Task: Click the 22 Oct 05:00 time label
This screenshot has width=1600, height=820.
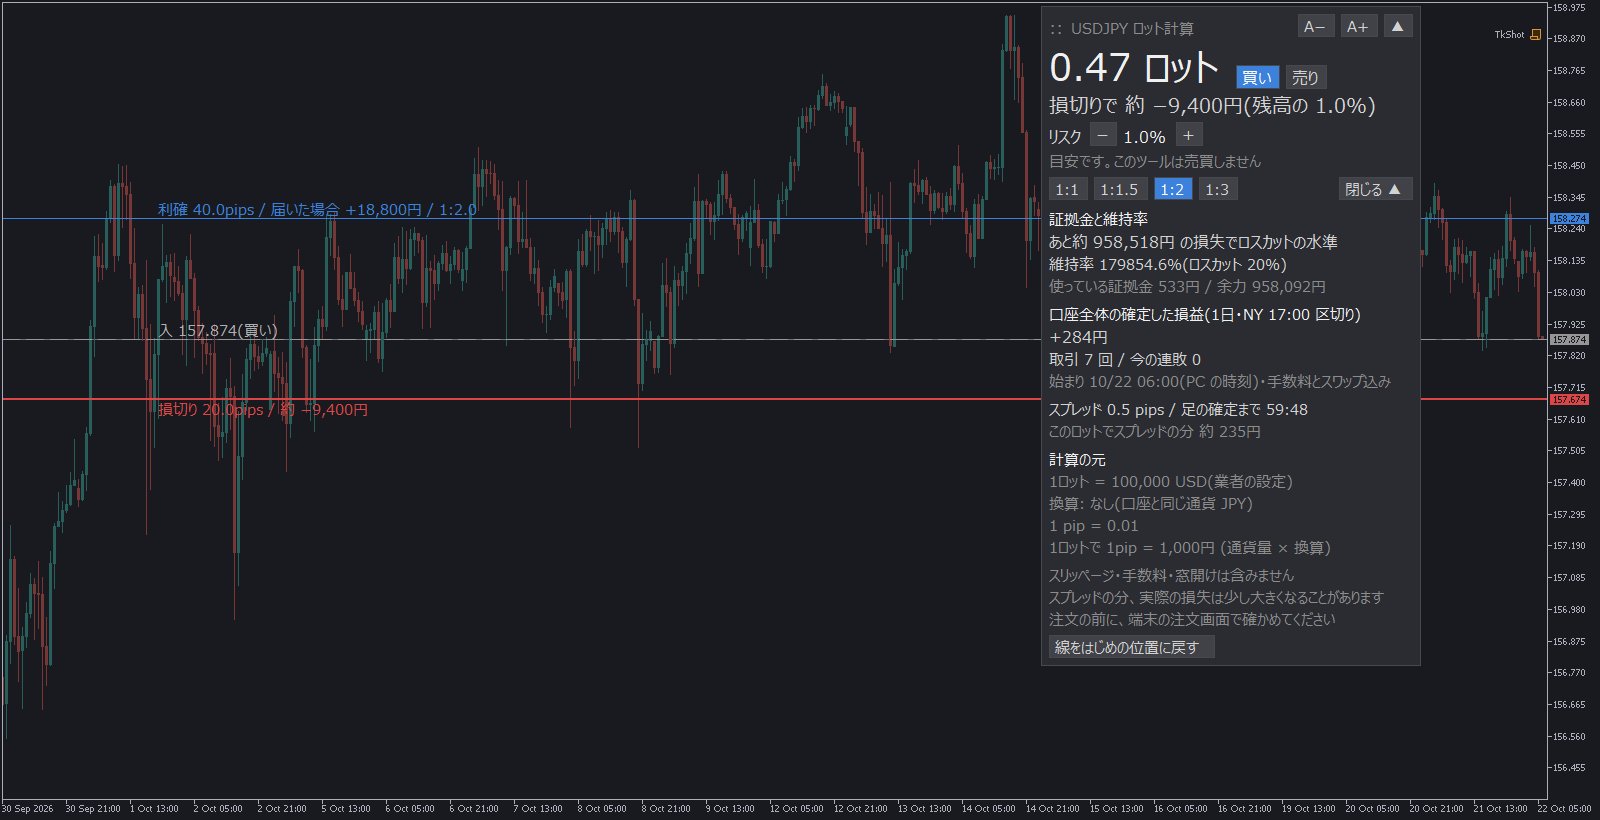Action: pyautogui.click(x=1564, y=809)
